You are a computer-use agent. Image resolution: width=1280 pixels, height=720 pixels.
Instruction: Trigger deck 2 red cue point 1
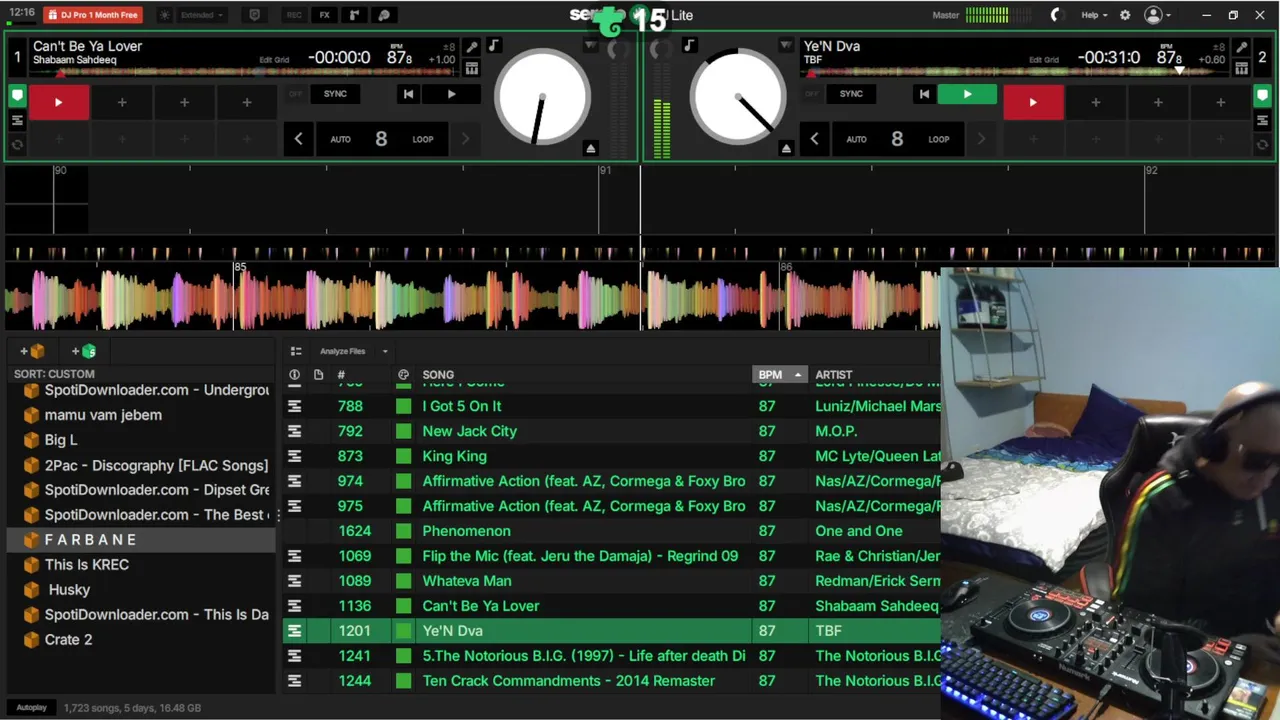[1033, 102]
